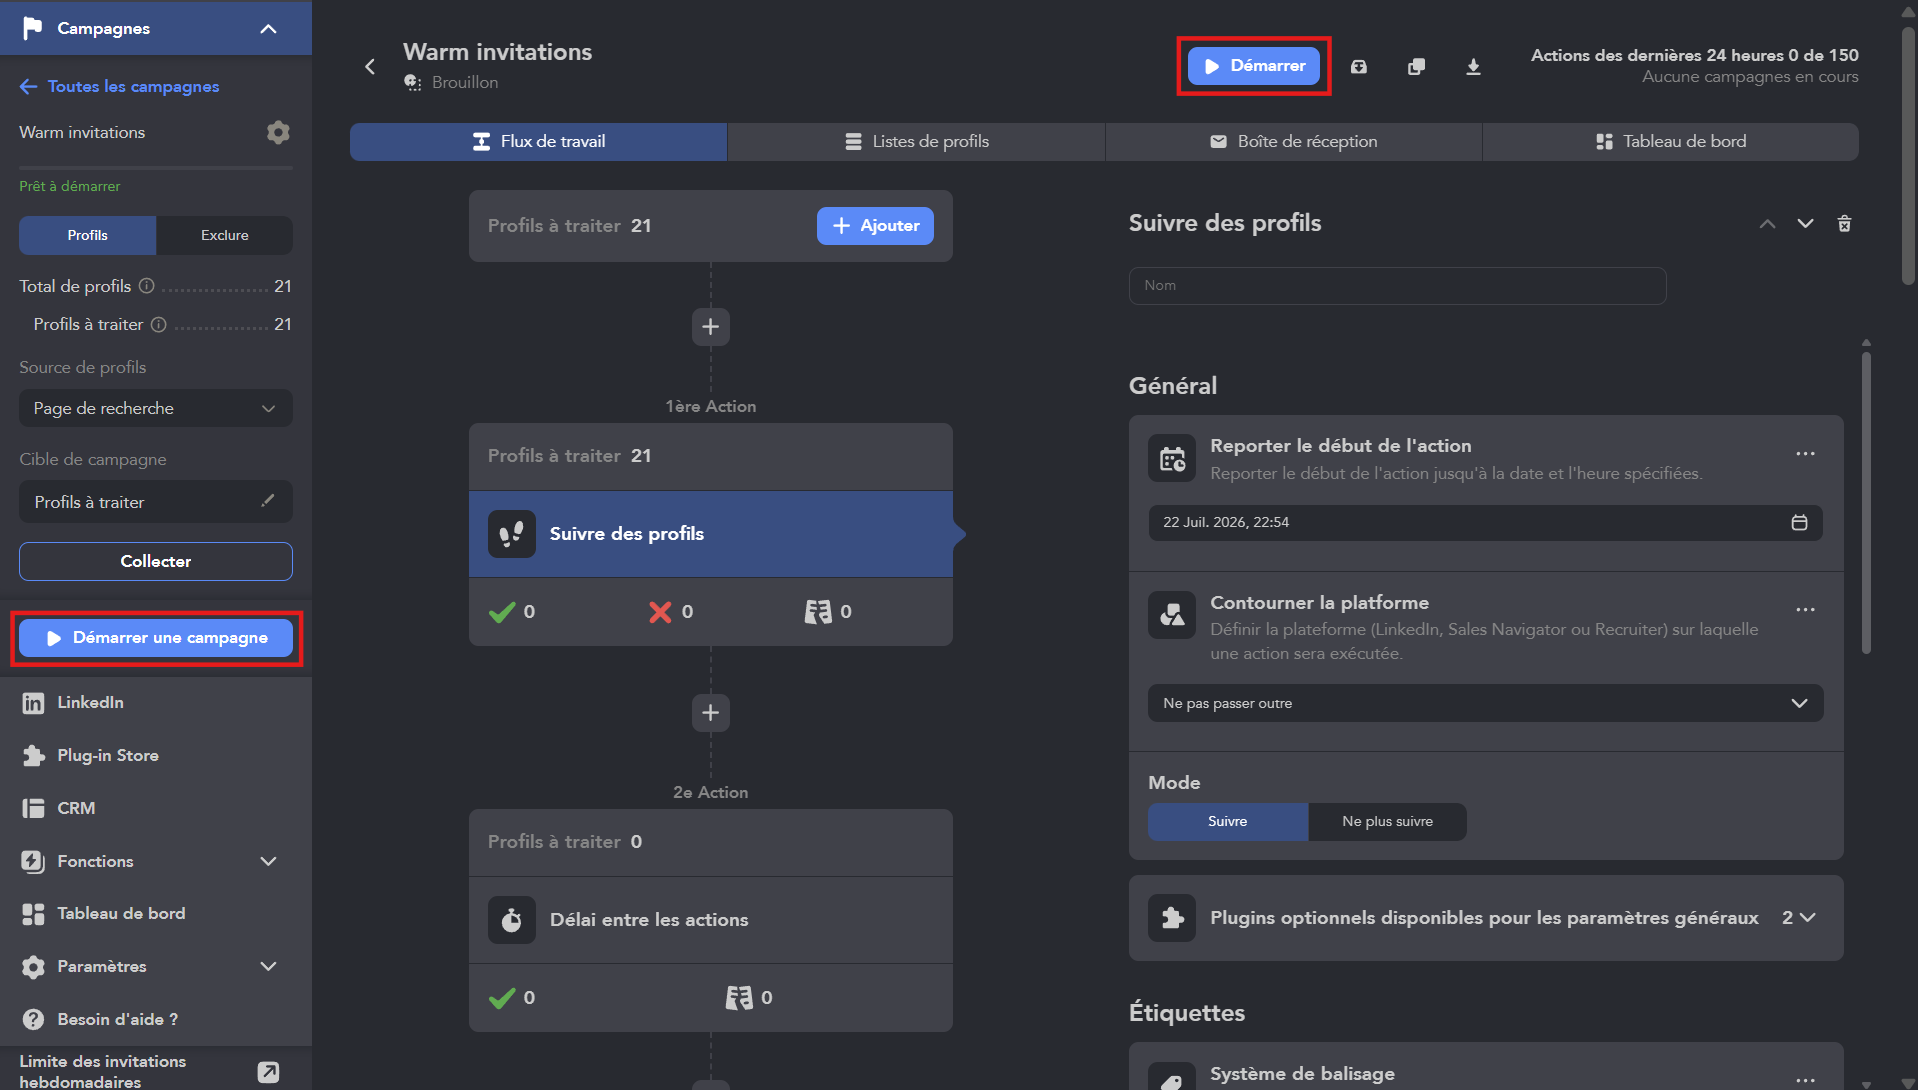Select the Exclure toggle in sidebar

(x=224, y=235)
